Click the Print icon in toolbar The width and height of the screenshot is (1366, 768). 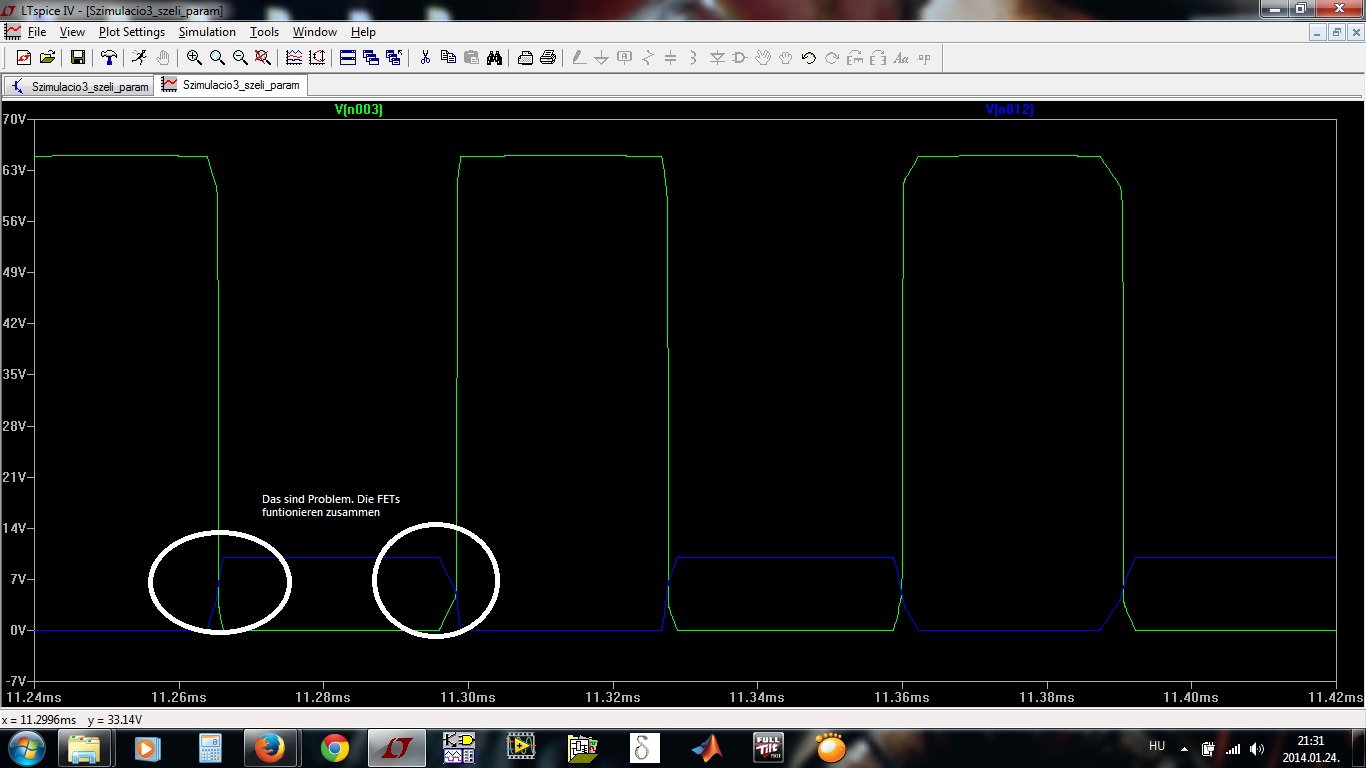[x=548, y=58]
